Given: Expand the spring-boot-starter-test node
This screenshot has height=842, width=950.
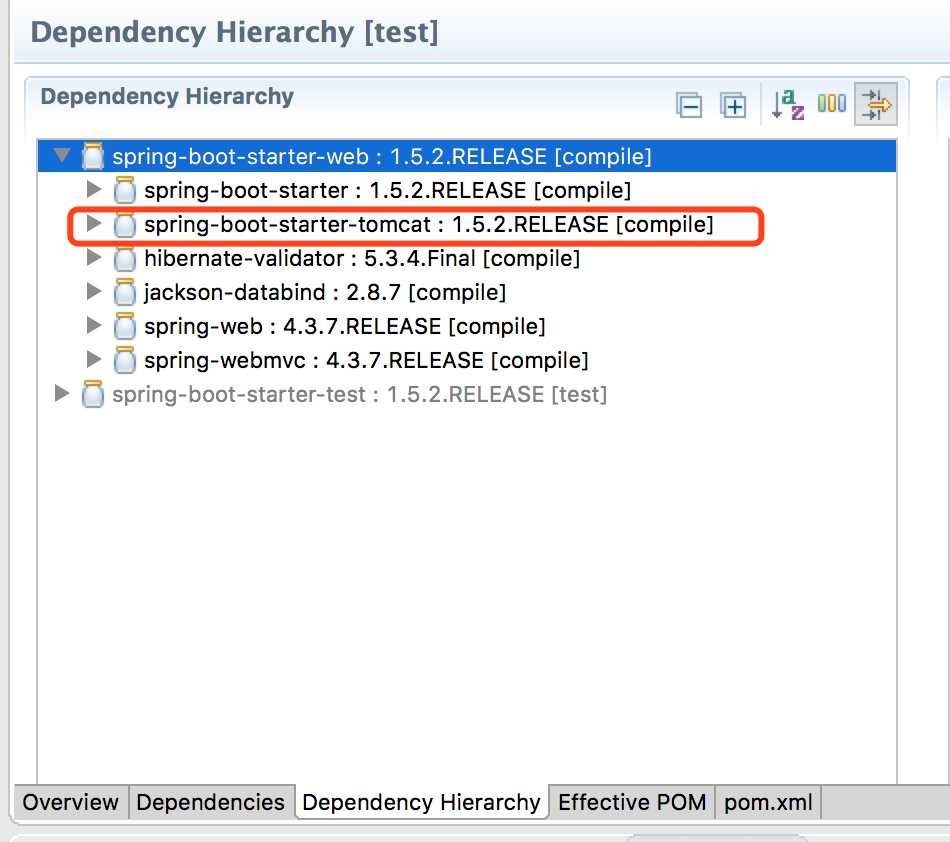Looking at the screenshot, I should pyautogui.click(x=61, y=393).
